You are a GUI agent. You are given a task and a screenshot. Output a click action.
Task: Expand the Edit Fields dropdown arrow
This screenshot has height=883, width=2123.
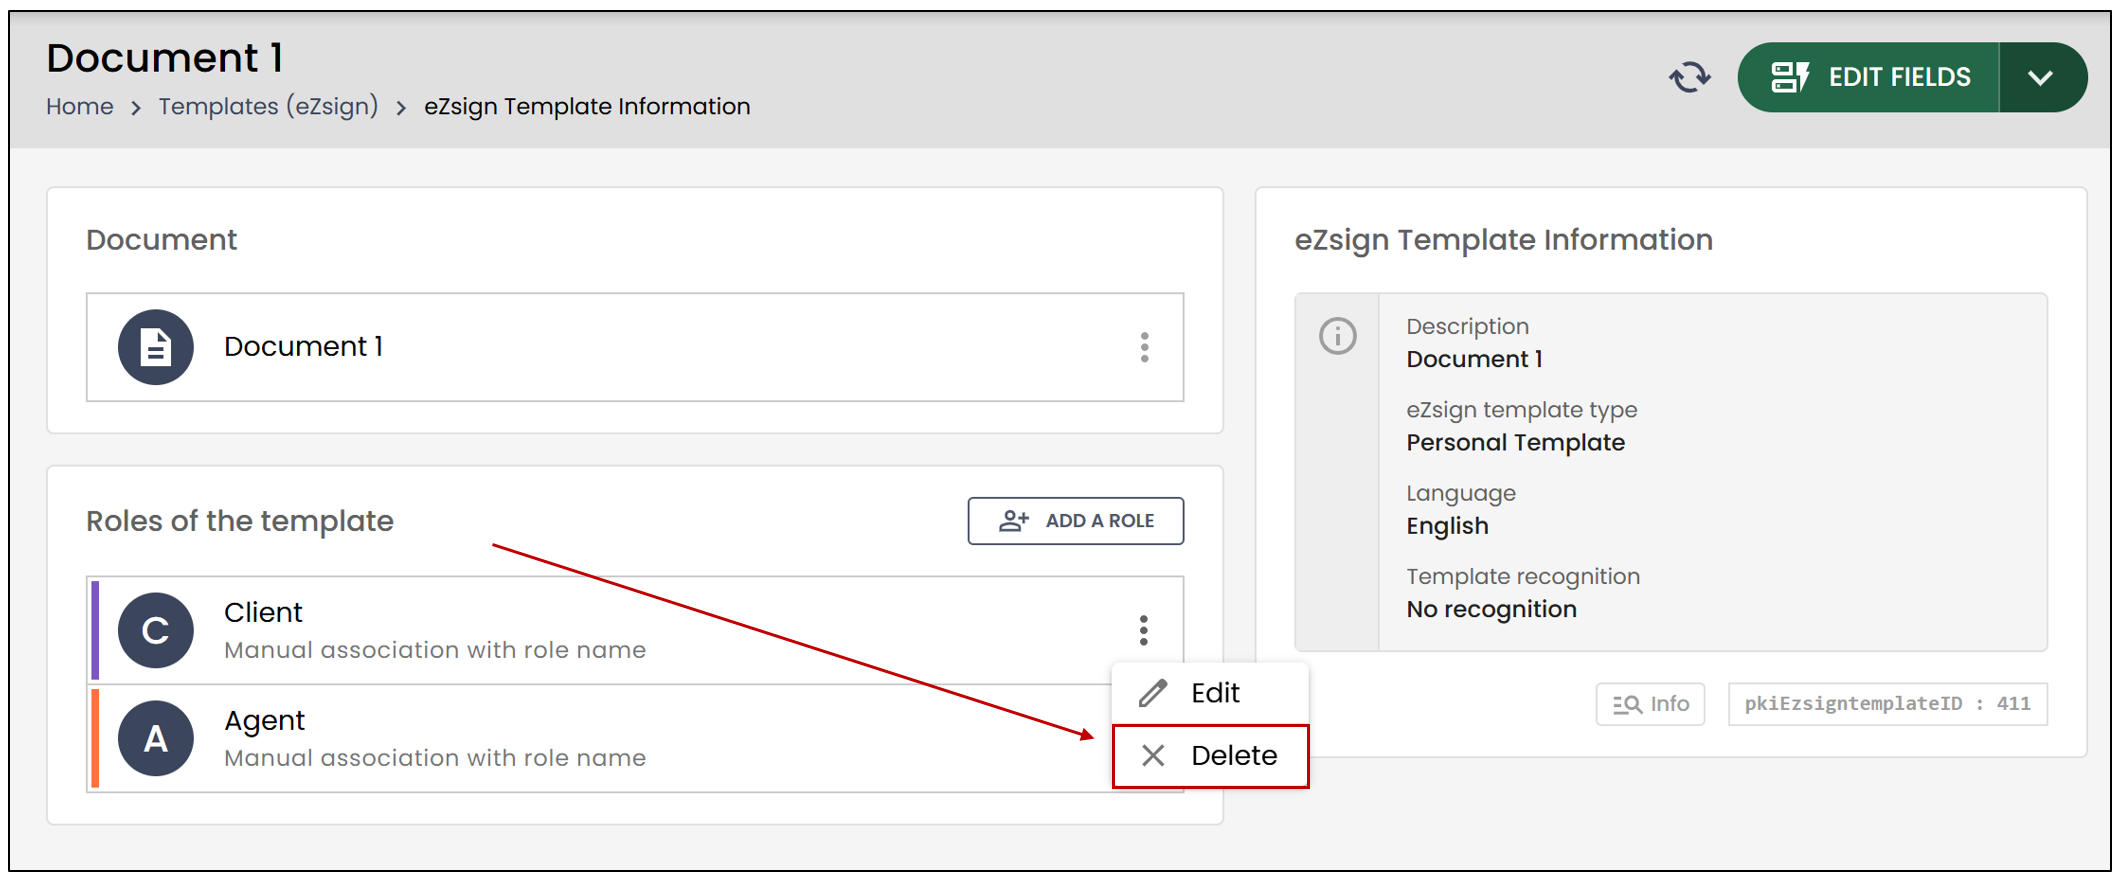click(x=2042, y=77)
